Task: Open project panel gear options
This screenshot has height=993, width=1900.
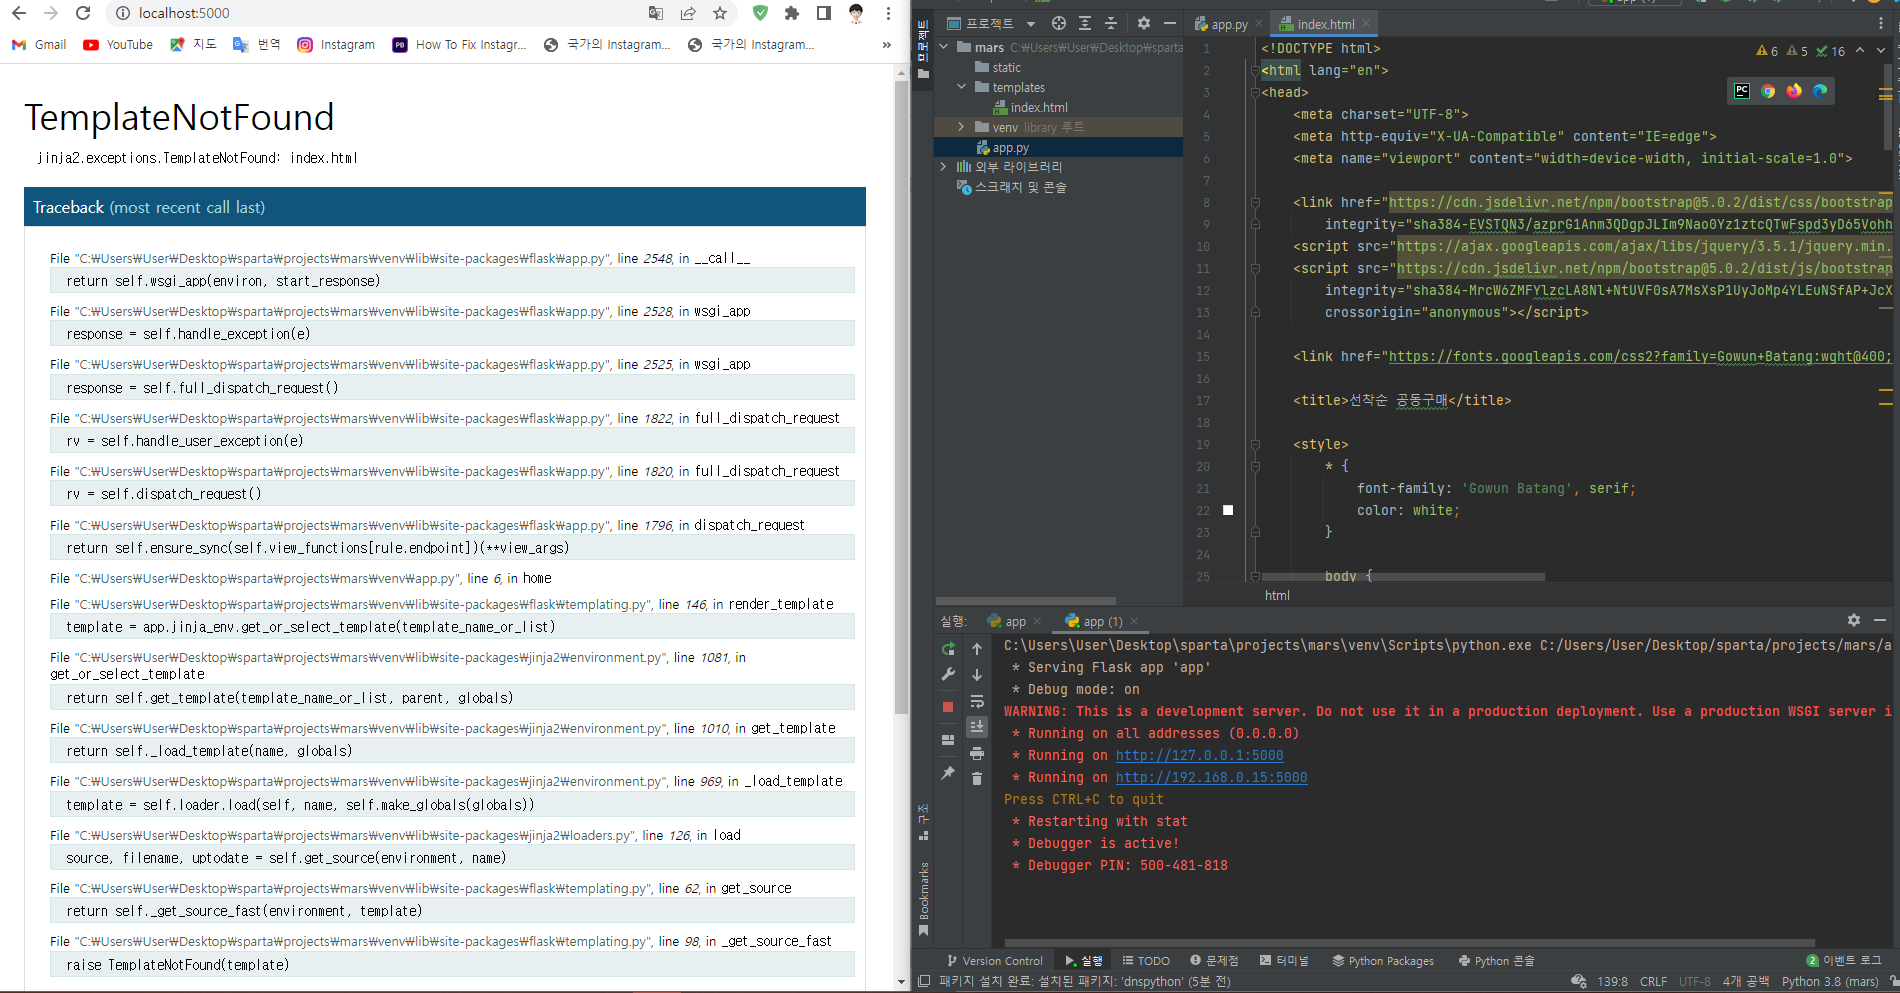Action: coord(1144,23)
